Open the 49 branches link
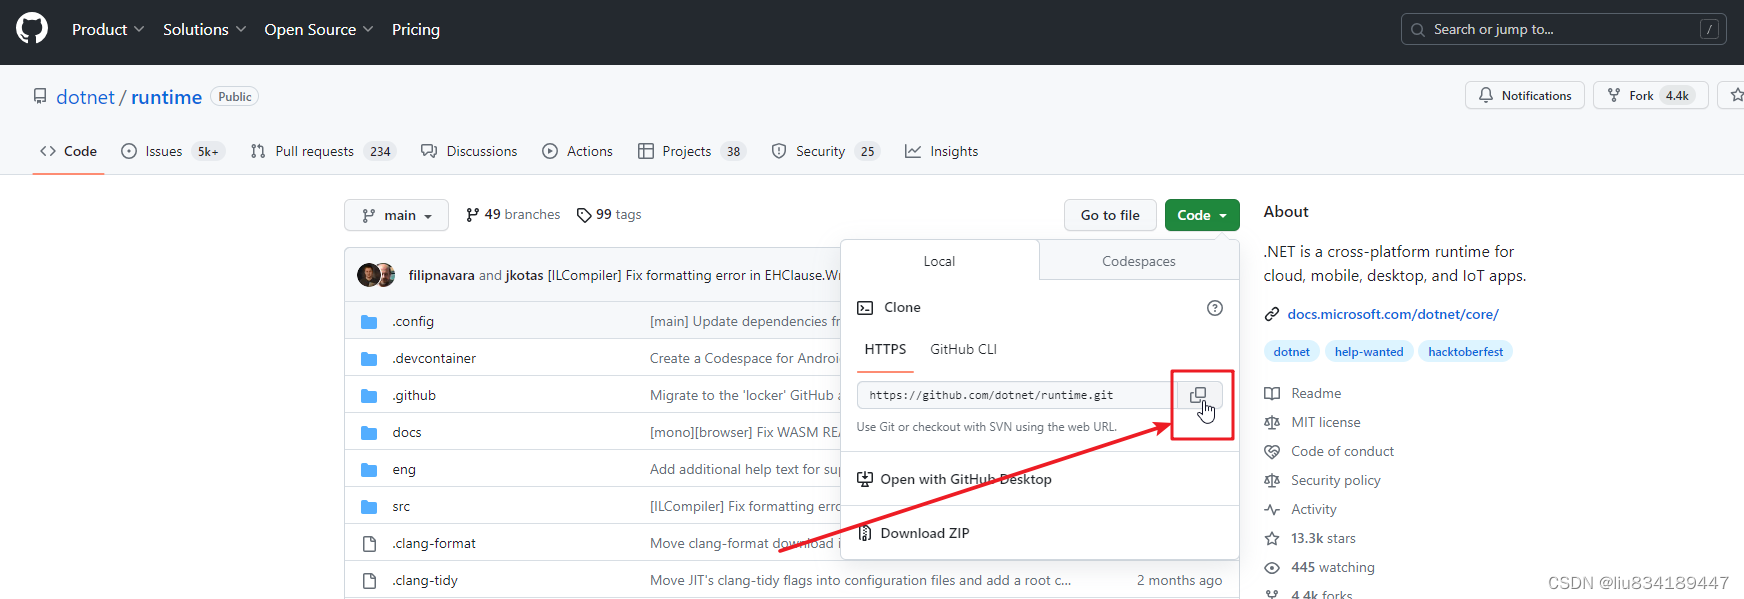 pos(513,215)
